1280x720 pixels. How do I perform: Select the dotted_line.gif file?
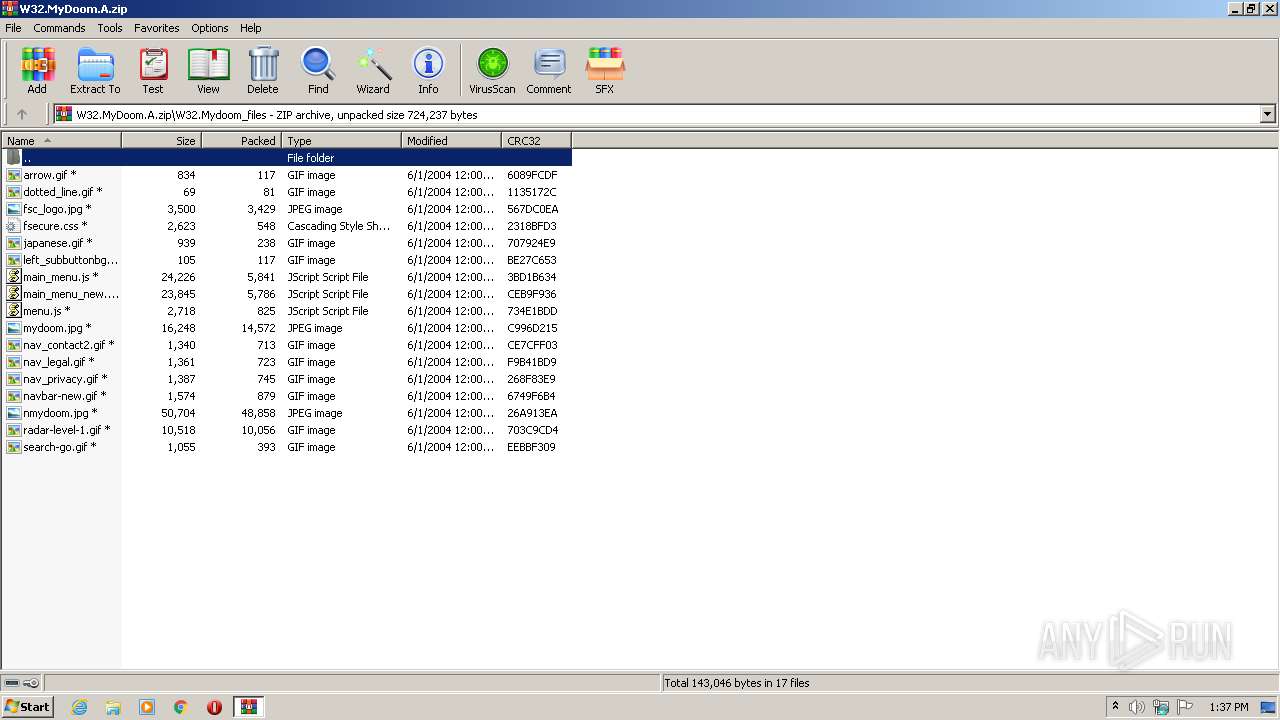click(x=287, y=192)
